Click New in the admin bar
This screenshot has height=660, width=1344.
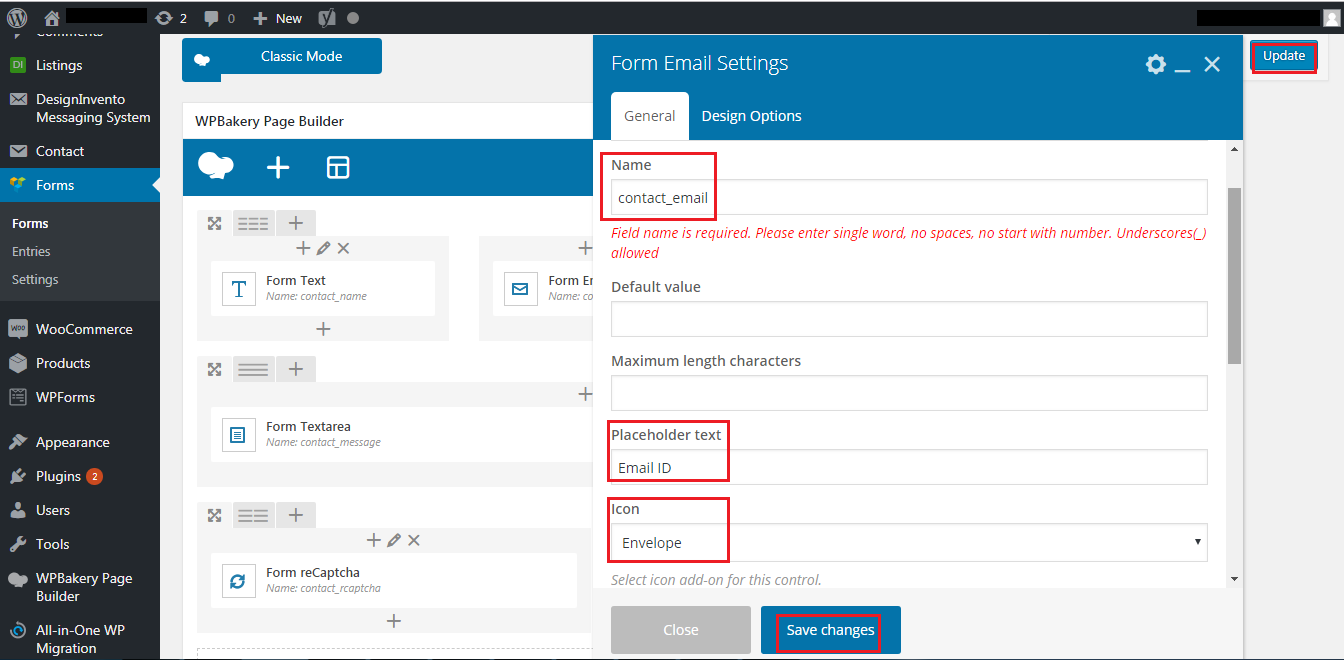277,18
